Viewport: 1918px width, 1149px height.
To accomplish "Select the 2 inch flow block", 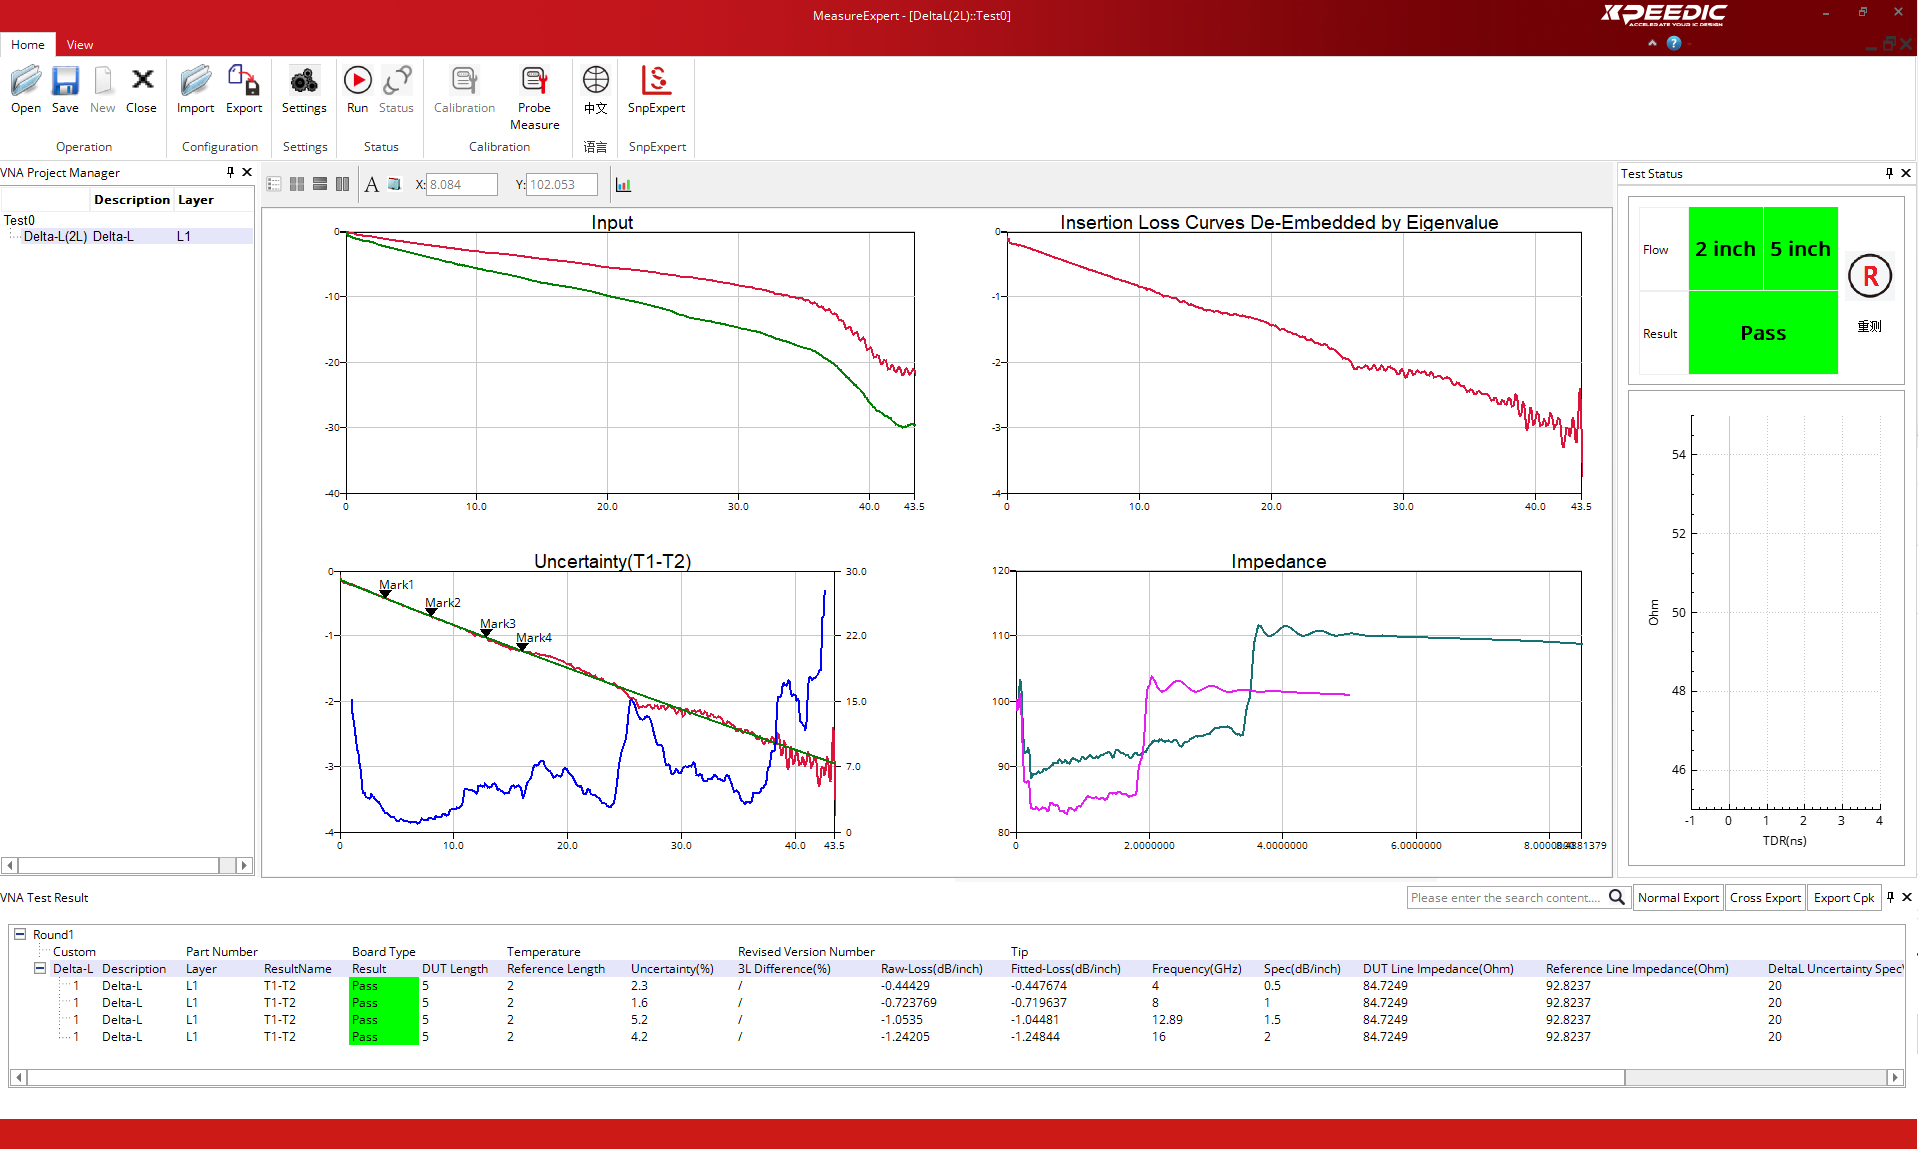I will pyautogui.click(x=1725, y=249).
